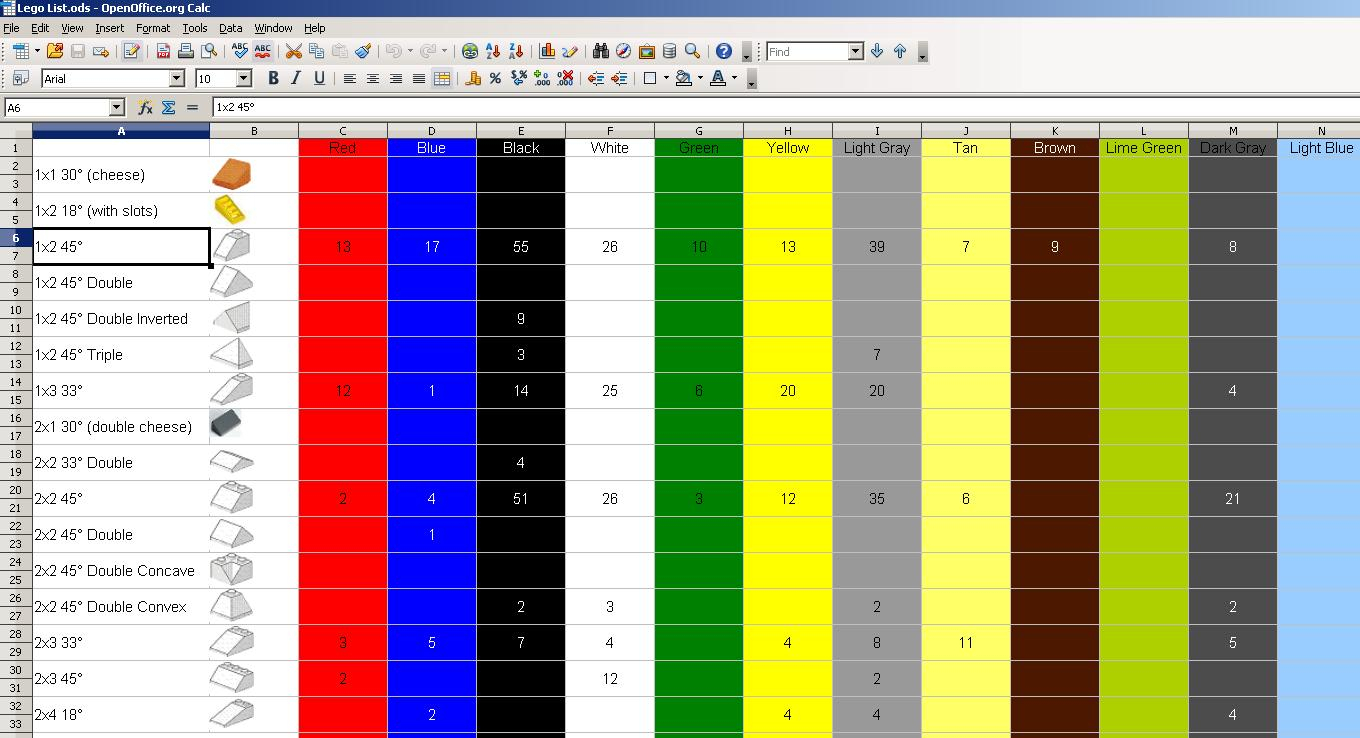
Task: Insert a Chart
Action: point(547,51)
